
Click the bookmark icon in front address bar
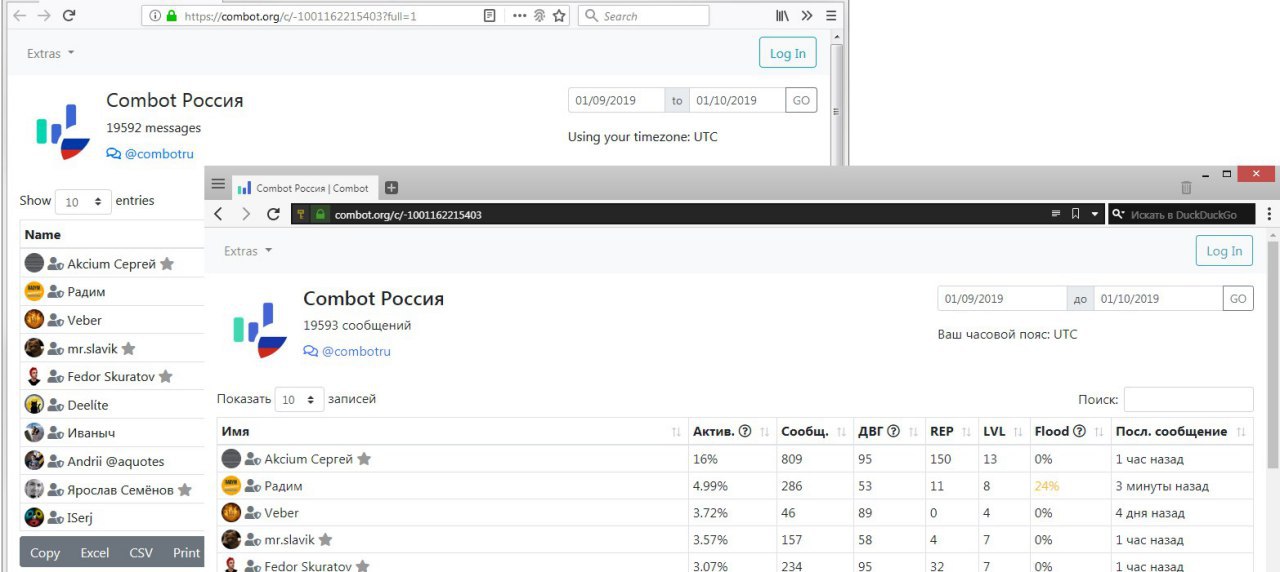(1075, 214)
